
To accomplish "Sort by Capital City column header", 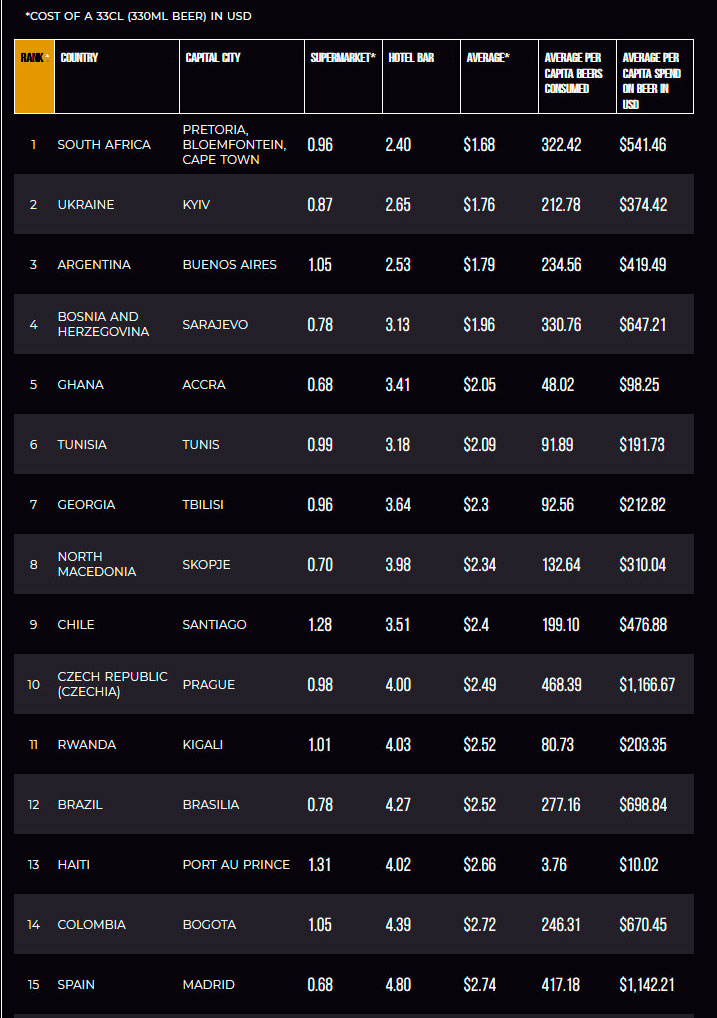I will pos(242,77).
